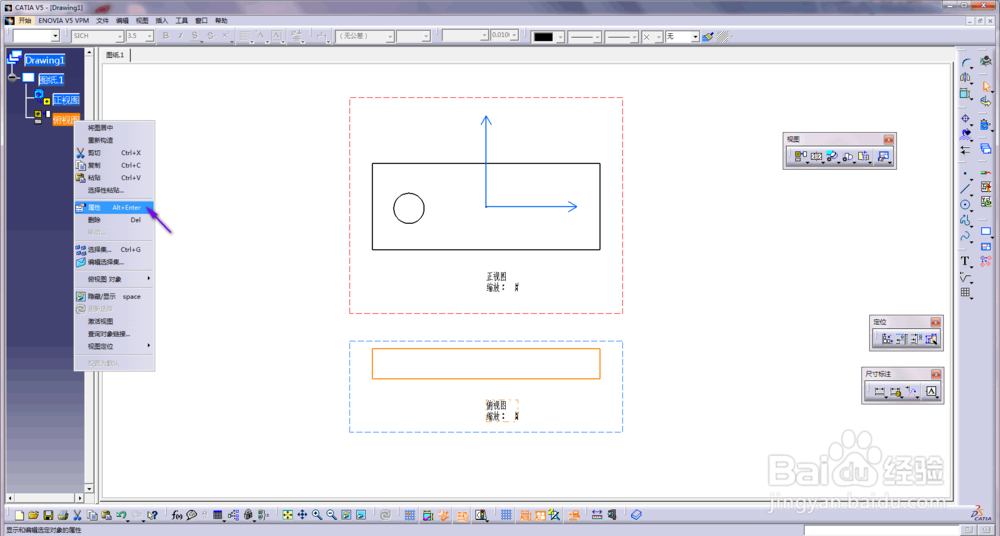Open the style dropdown left of SICH
The height and width of the screenshot is (536, 1000).
[x=55, y=36]
